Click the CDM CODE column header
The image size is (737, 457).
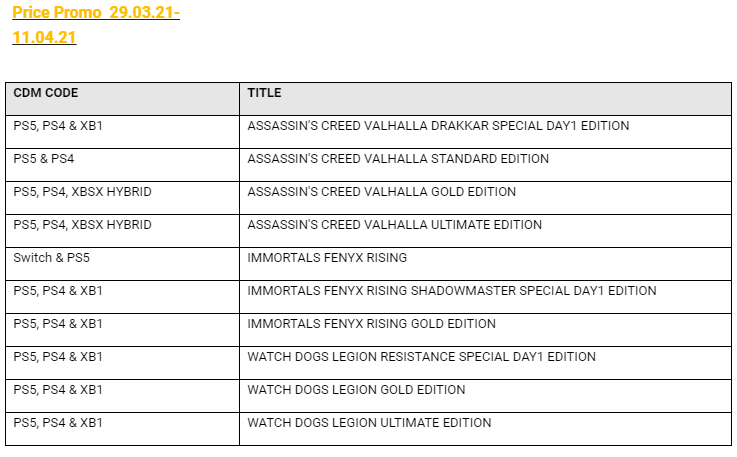[x=46, y=93]
